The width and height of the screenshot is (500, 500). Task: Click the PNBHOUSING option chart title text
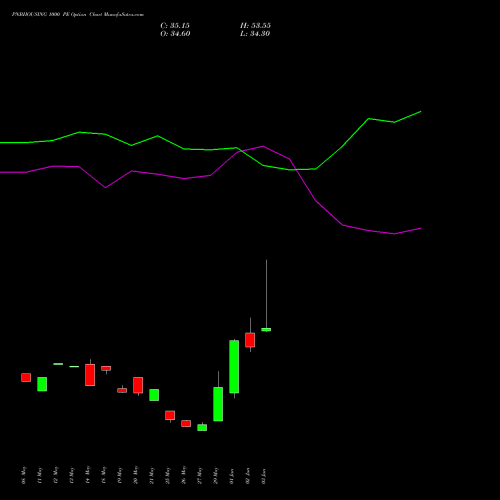pyautogui.click(x=78, y=15)
